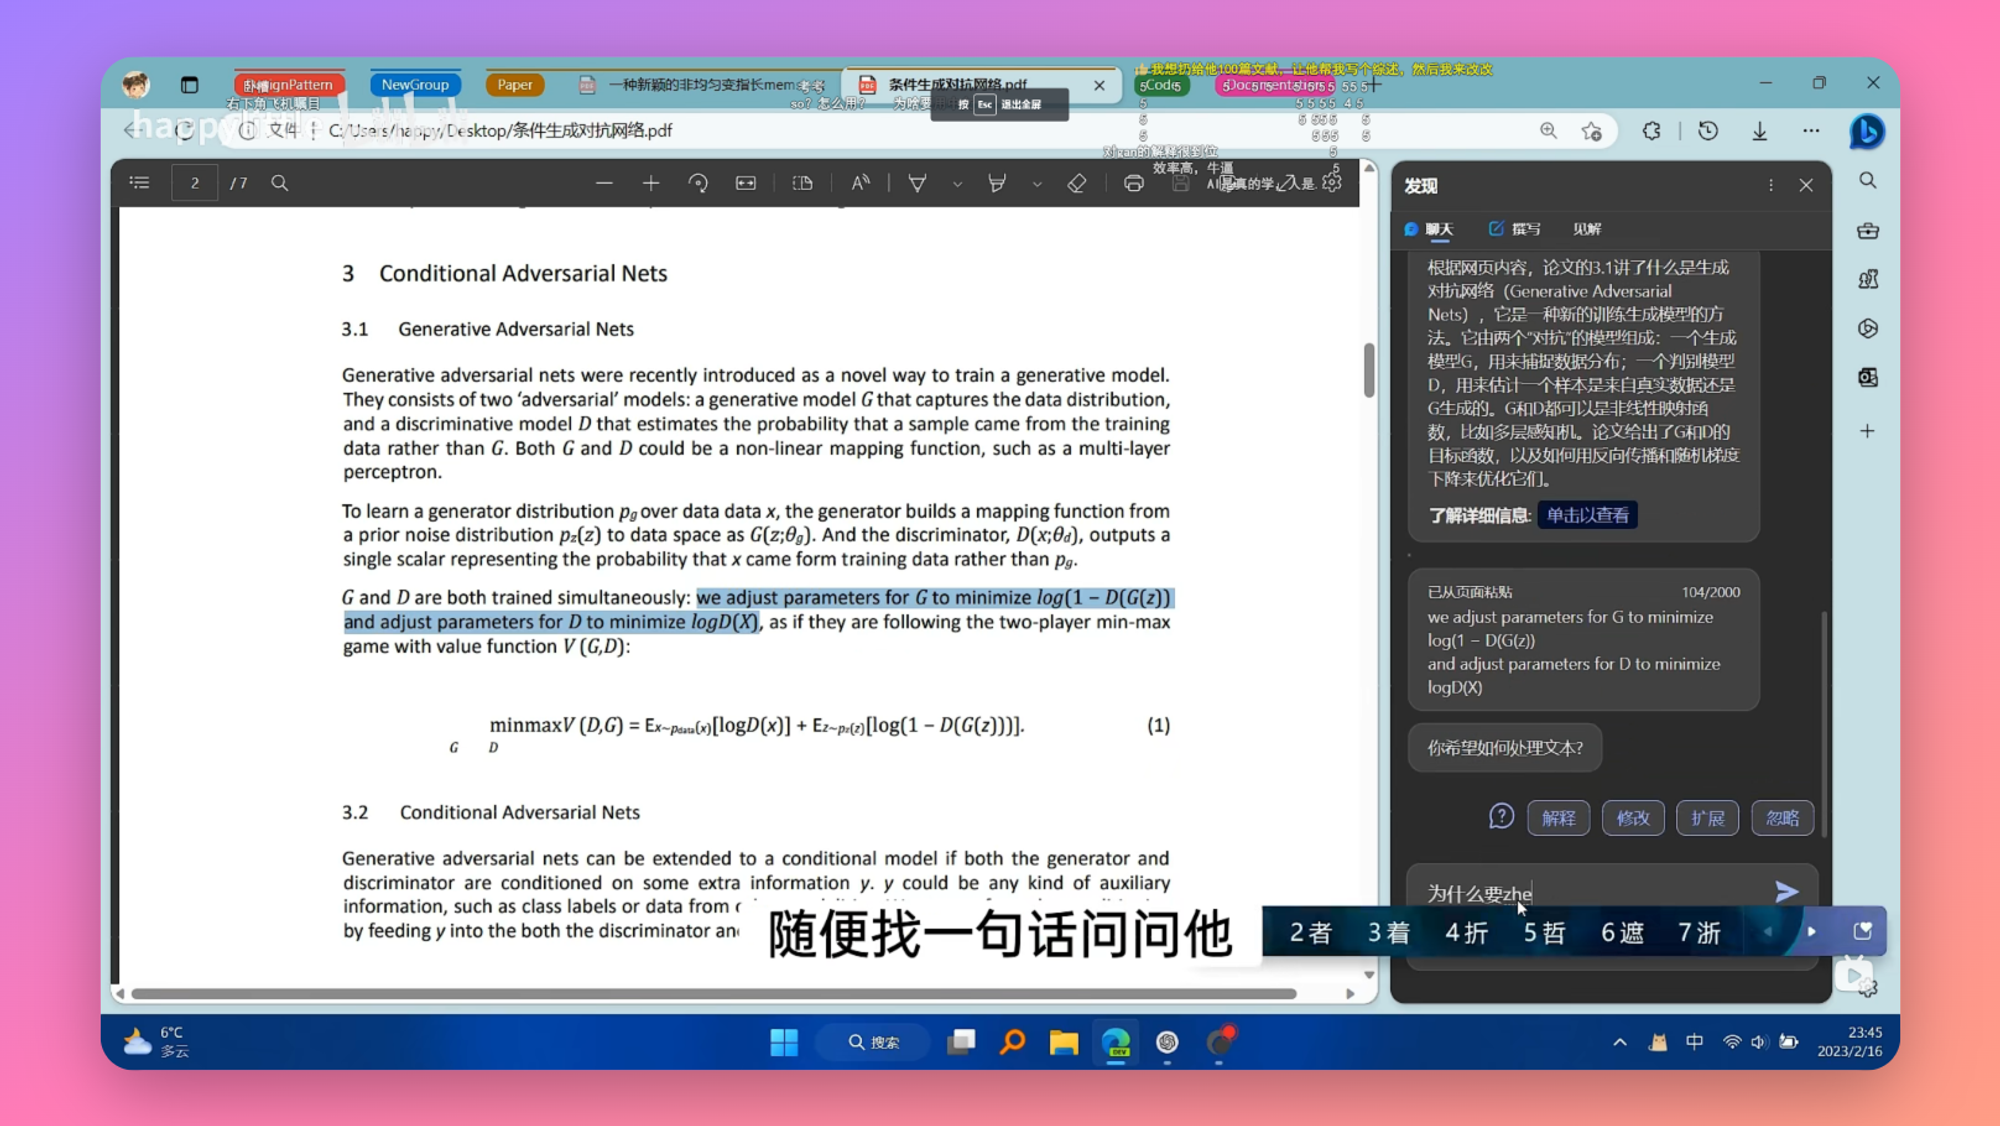Click the 忽略 ignore button
Image resolution: width=2000 pixels, height=1126 pixels.
1782,818
